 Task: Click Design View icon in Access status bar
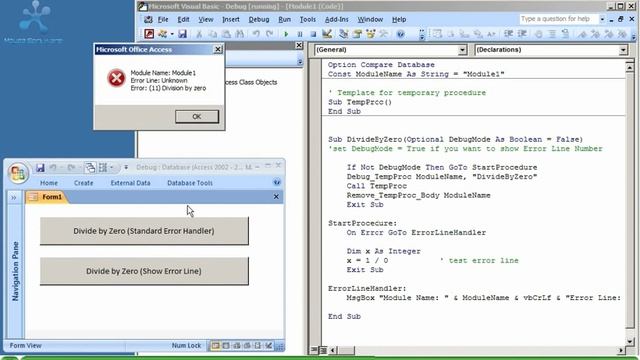(268, 346)
